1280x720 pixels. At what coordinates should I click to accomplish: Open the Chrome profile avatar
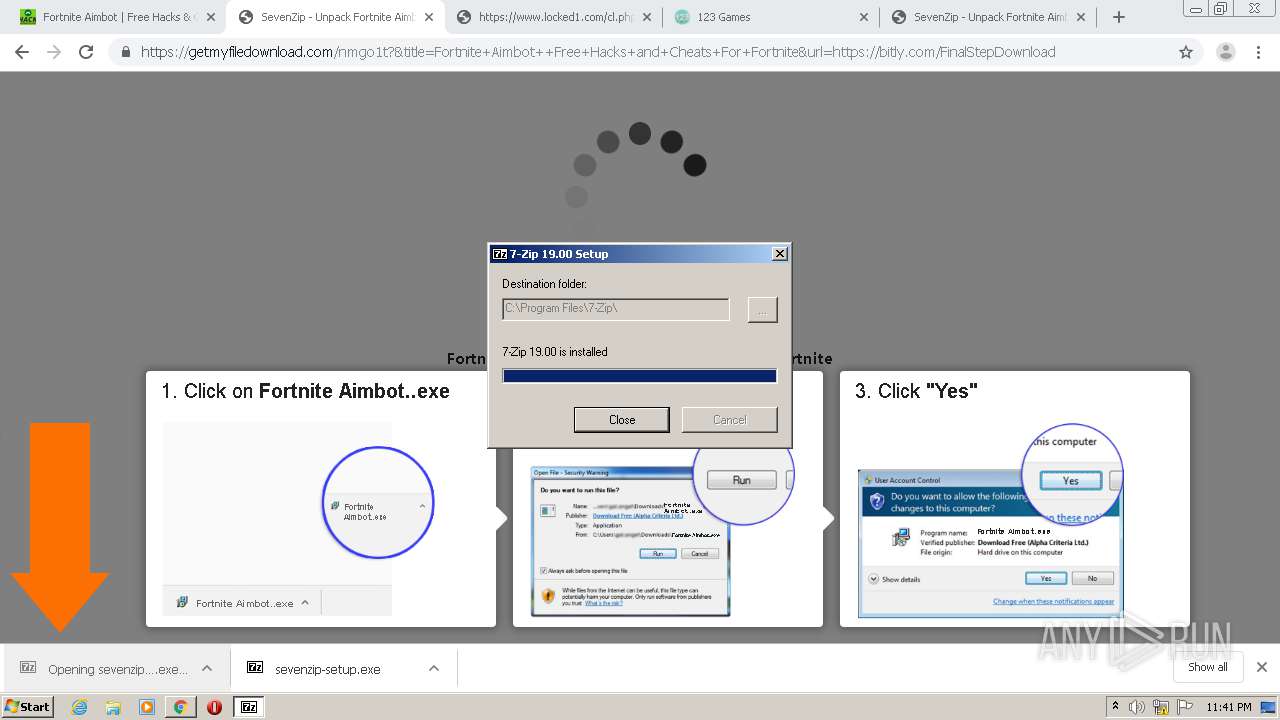1225,52
